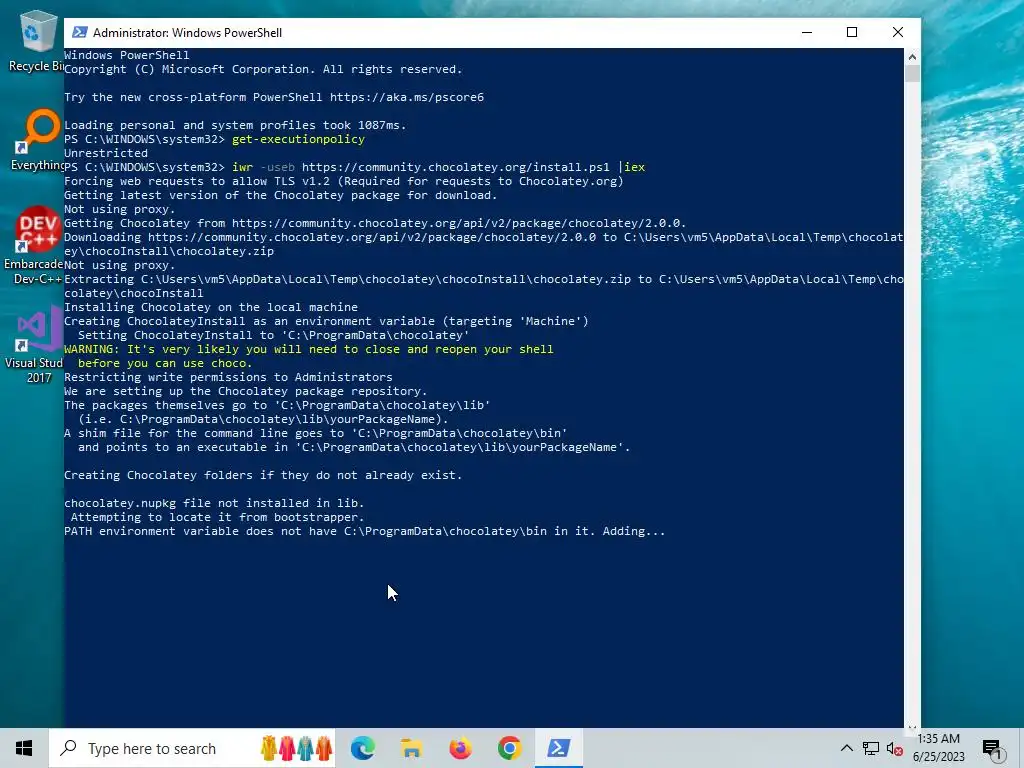1024x768 pixels.
Task: Click the taskbar search box
Action: pos(192,748)
